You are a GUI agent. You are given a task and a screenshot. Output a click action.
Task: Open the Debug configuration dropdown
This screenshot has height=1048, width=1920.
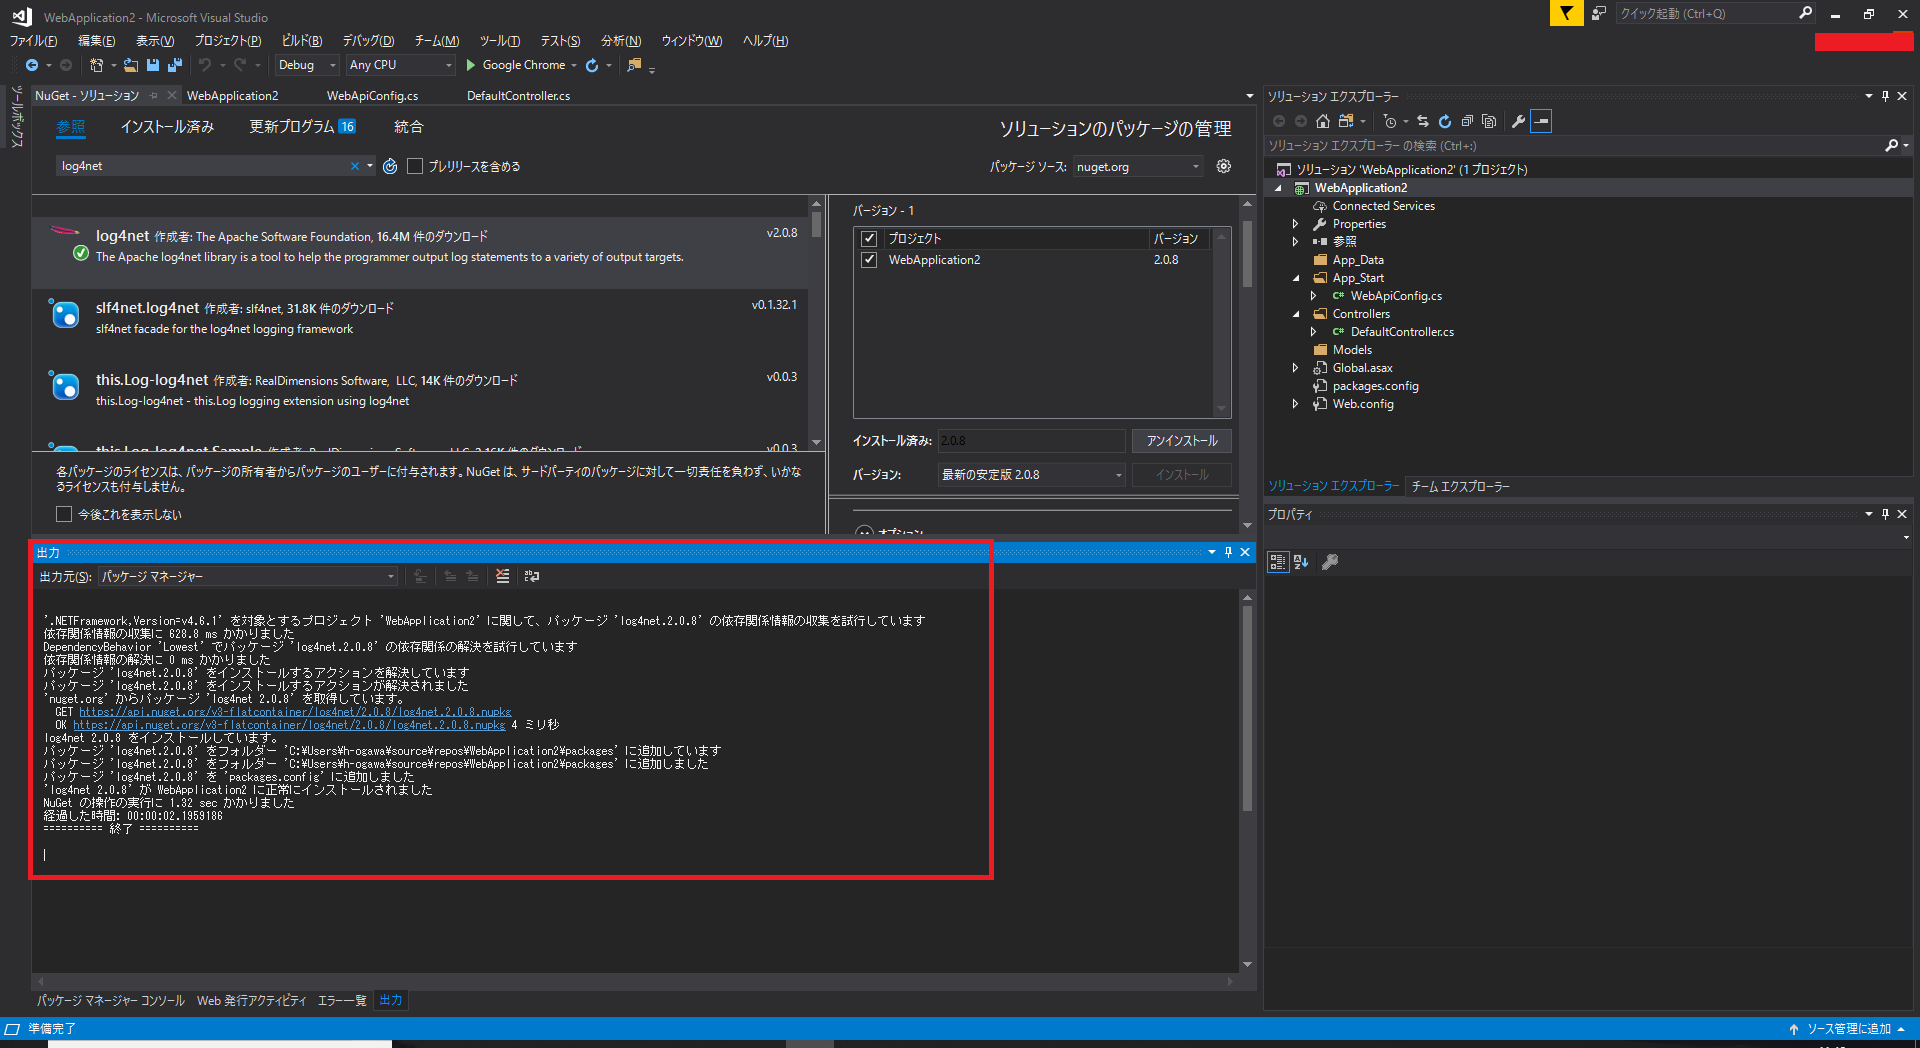click(x=307, y=65)
